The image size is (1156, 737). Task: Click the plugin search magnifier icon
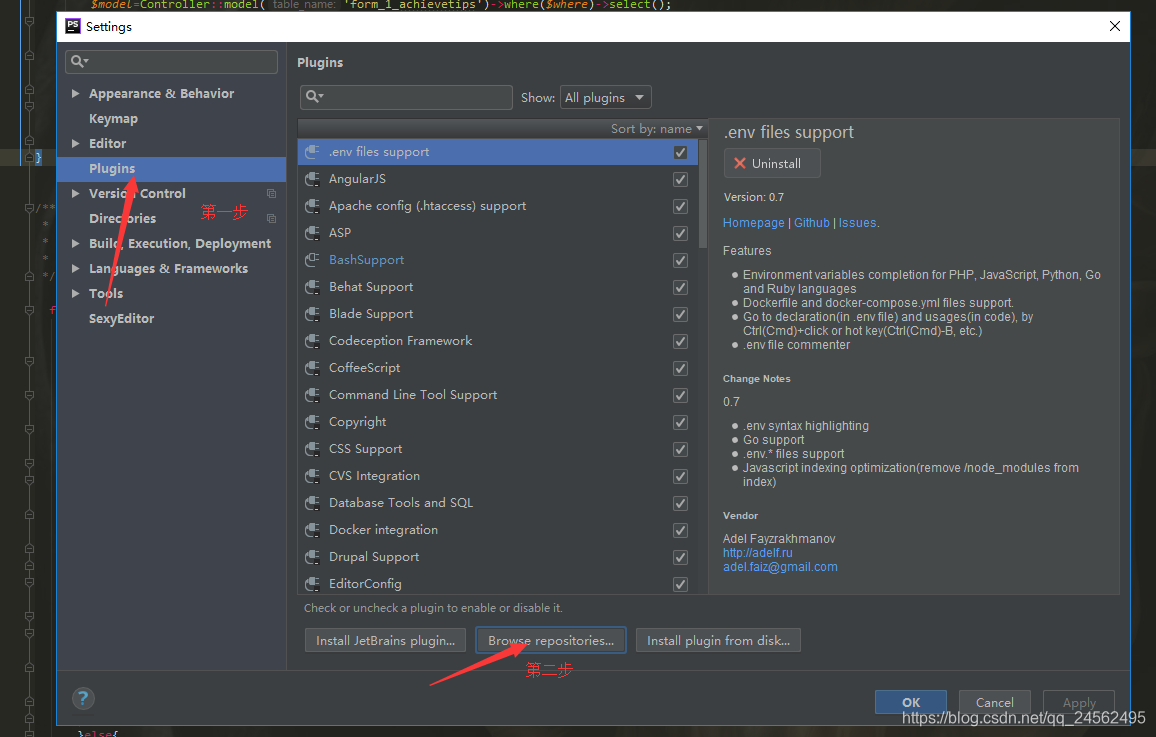point(314,97)
